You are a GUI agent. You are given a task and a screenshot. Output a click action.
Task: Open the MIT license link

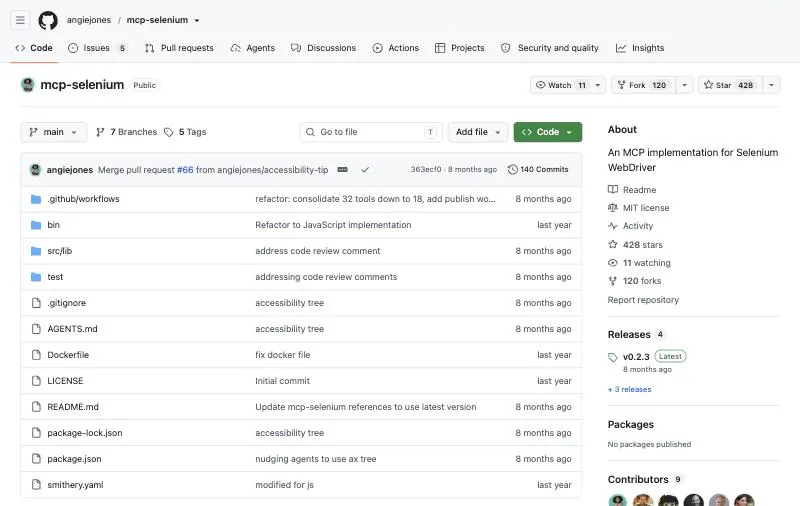(x=639, y=208)
